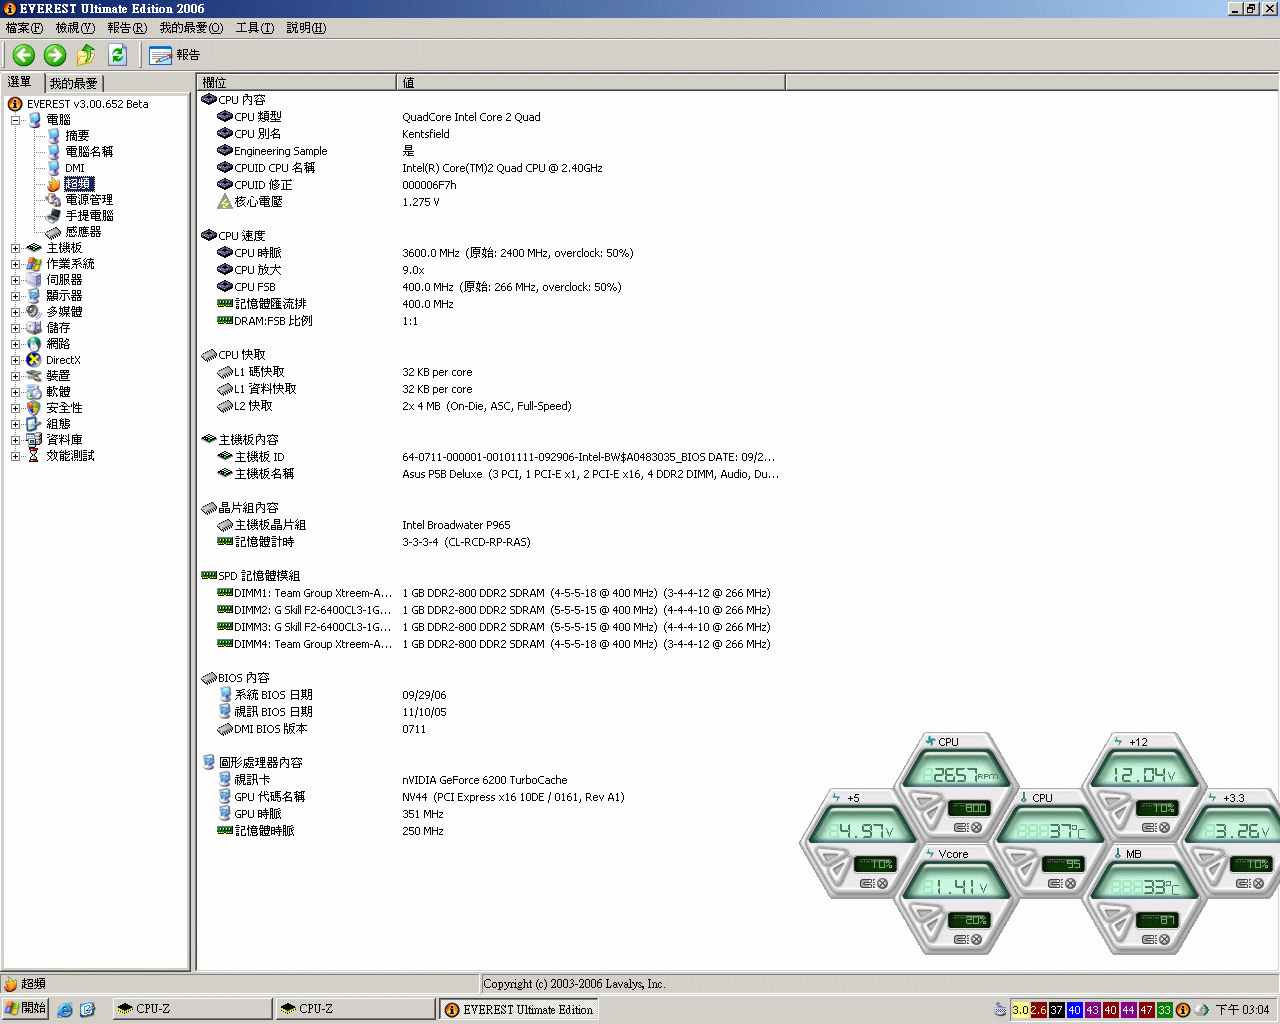Viewport: 1280px width, 1024px height.
Task: Click the EVEREST orange info tray icon
Action: click(x=1183, y=1010)
